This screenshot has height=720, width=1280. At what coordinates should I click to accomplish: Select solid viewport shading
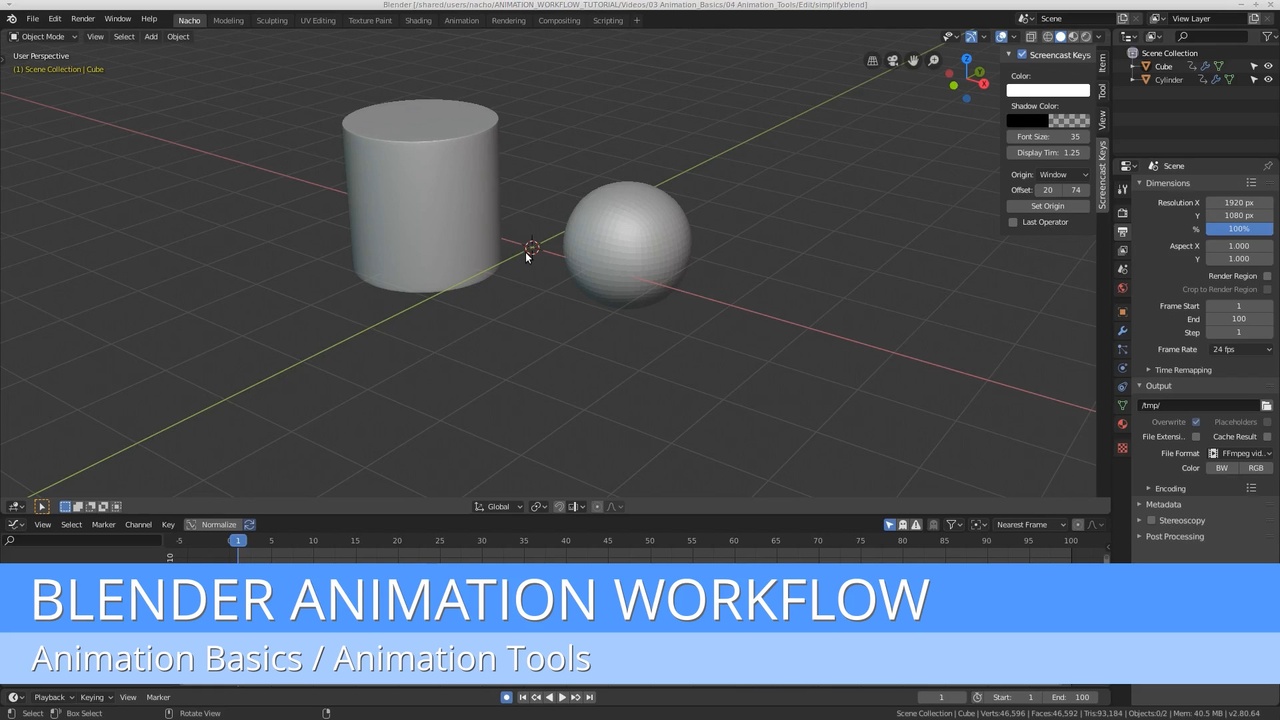click(x=1061, y=37)
